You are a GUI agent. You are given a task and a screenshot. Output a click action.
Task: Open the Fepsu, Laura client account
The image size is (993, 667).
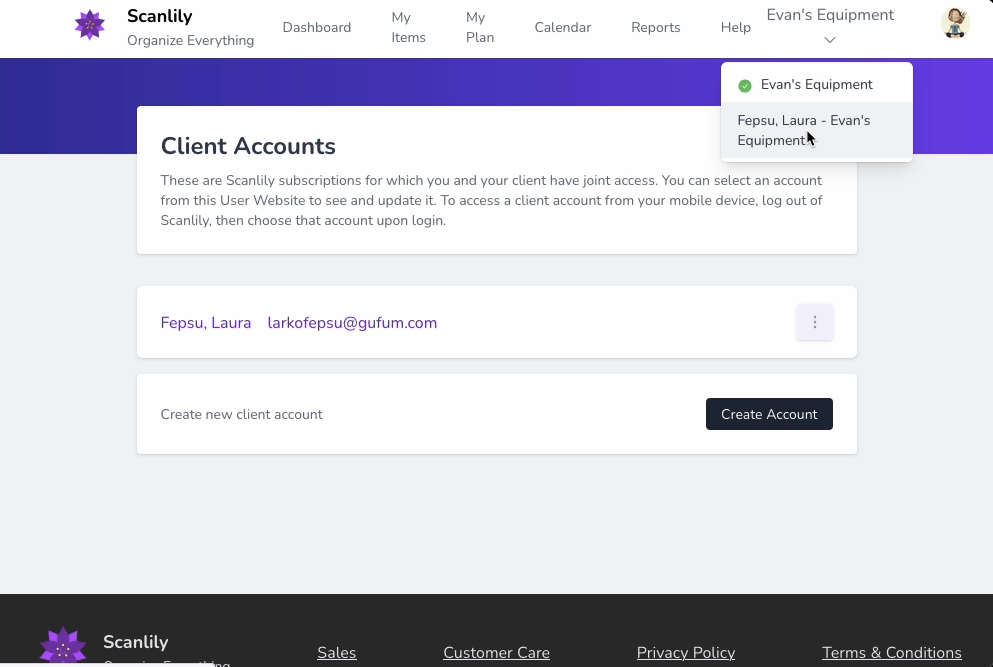(x=206, y=323)
